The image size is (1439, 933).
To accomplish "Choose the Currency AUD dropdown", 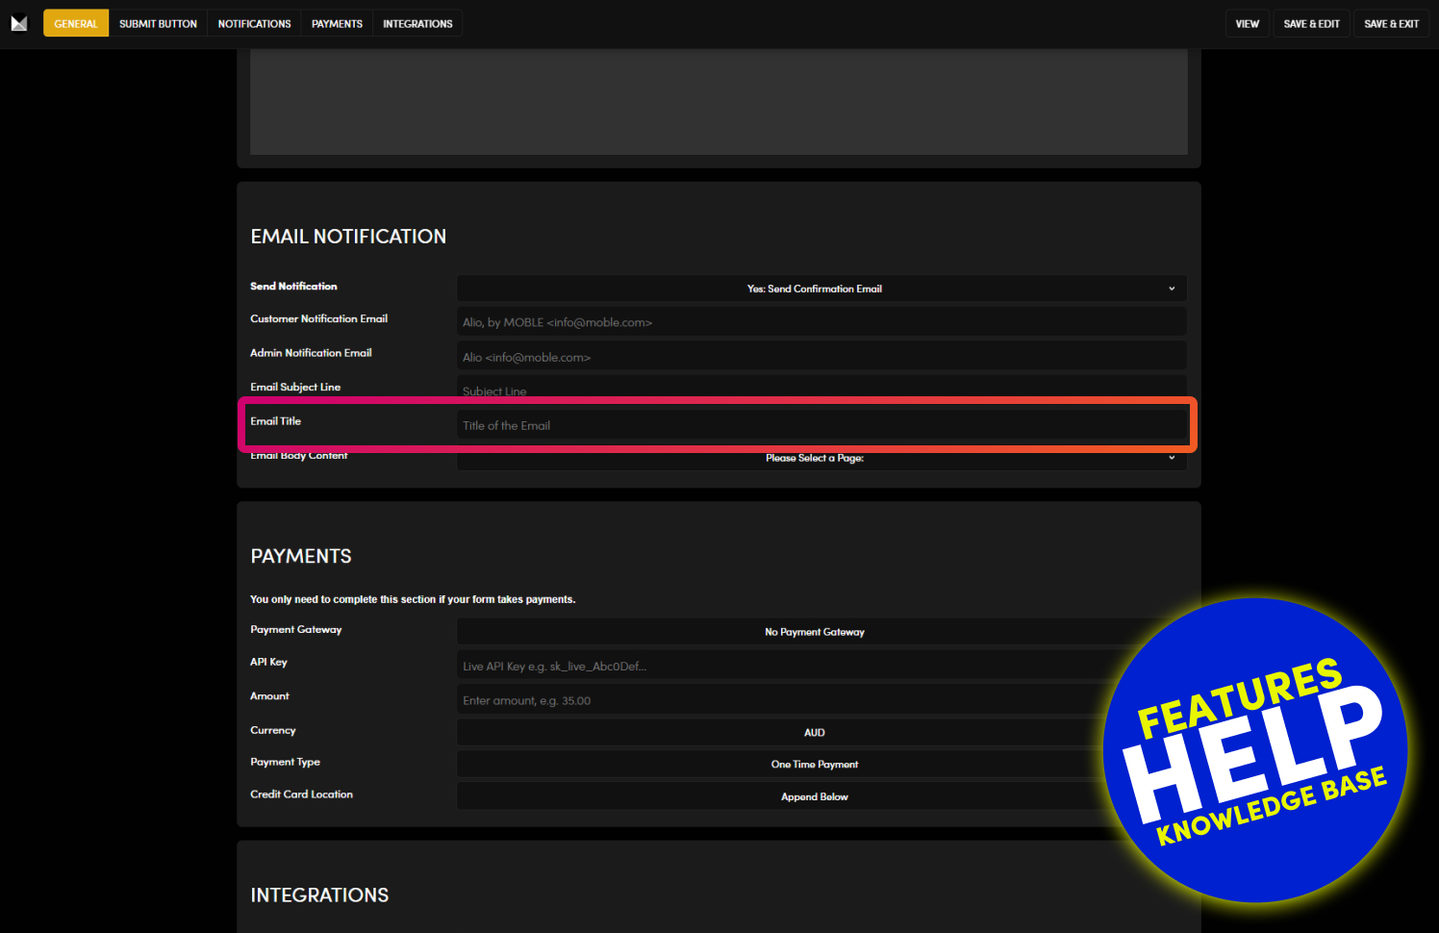I will 780,733.
